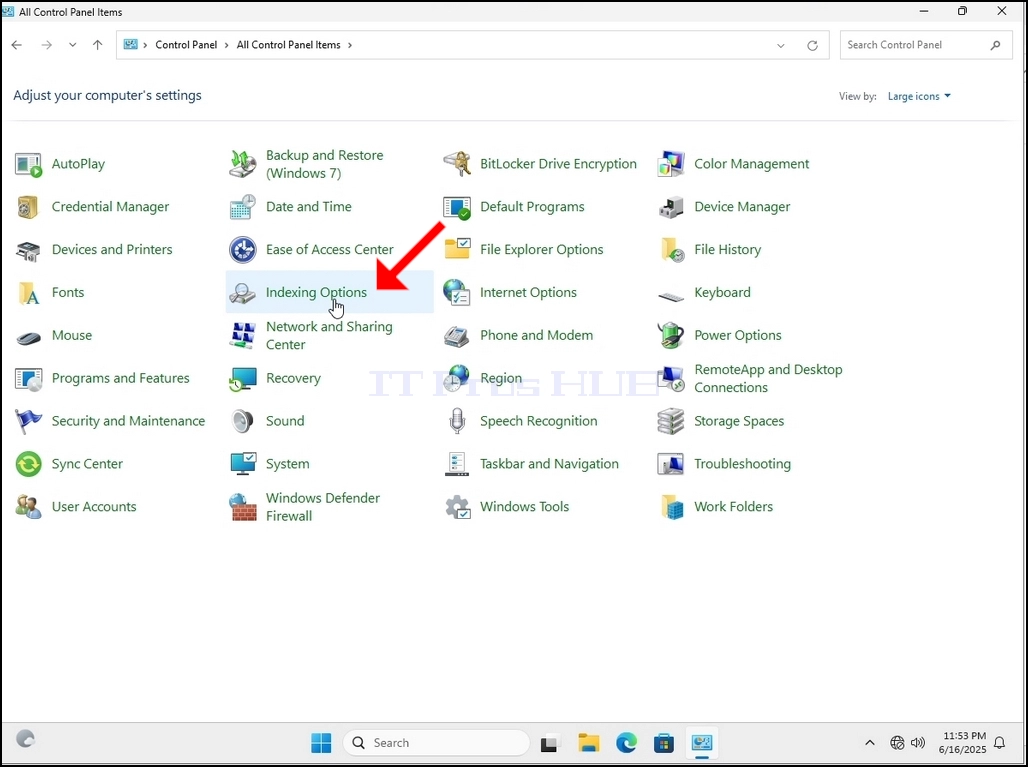Open the Keyboard icon
The height and width of the screenshot is (767, 1028).
point(671,297)
